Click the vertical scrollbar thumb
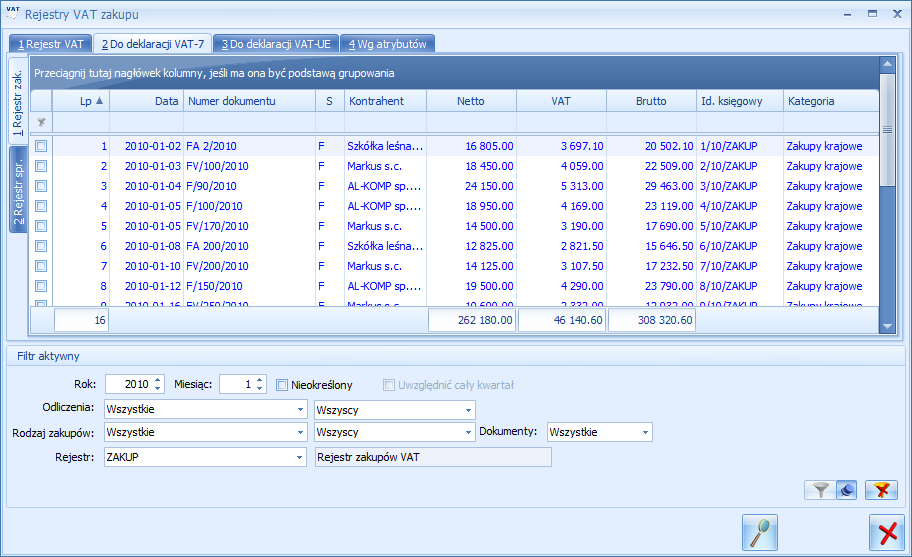 [x=887, y=130]
